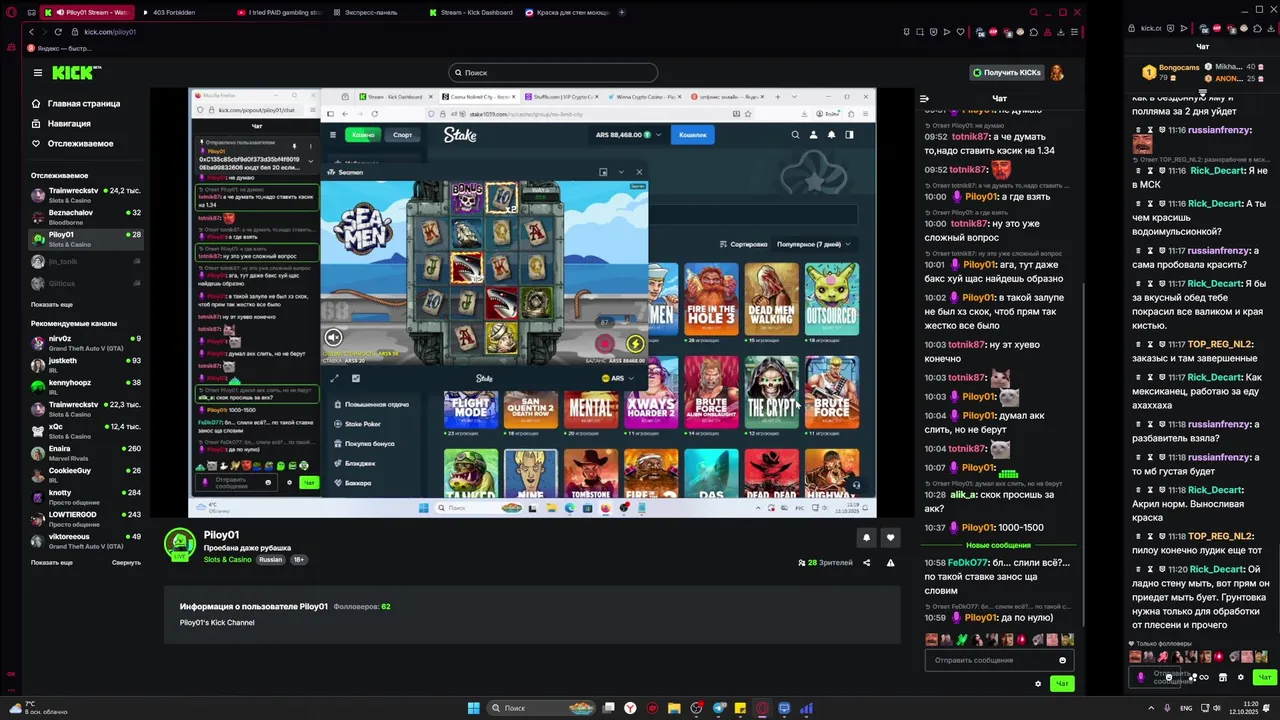This screenshot has width=1280, height=720.
Task: Open the Yandex bookmark in bookmarks bar
Action: (60, 48)
